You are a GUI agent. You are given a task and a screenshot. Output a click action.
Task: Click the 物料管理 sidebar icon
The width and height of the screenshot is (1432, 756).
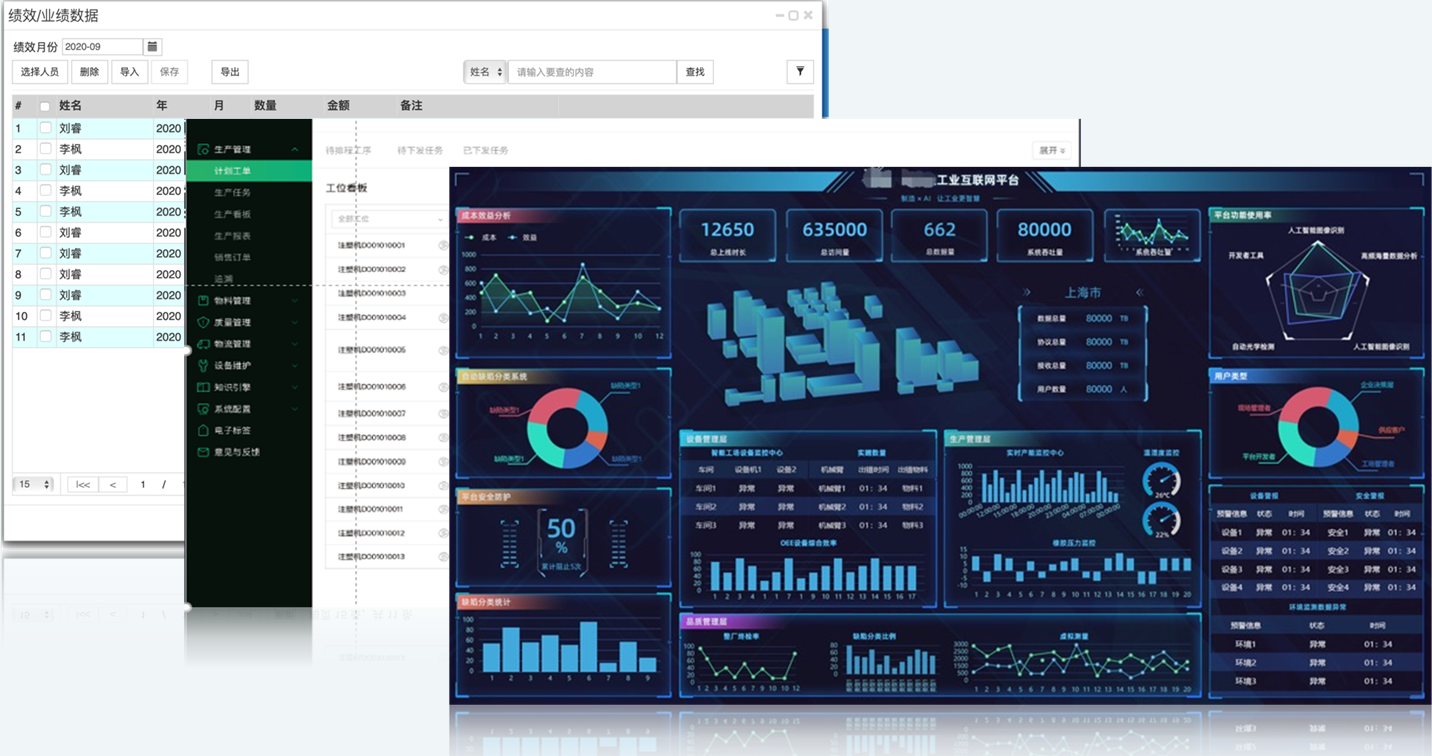[203, 301]
